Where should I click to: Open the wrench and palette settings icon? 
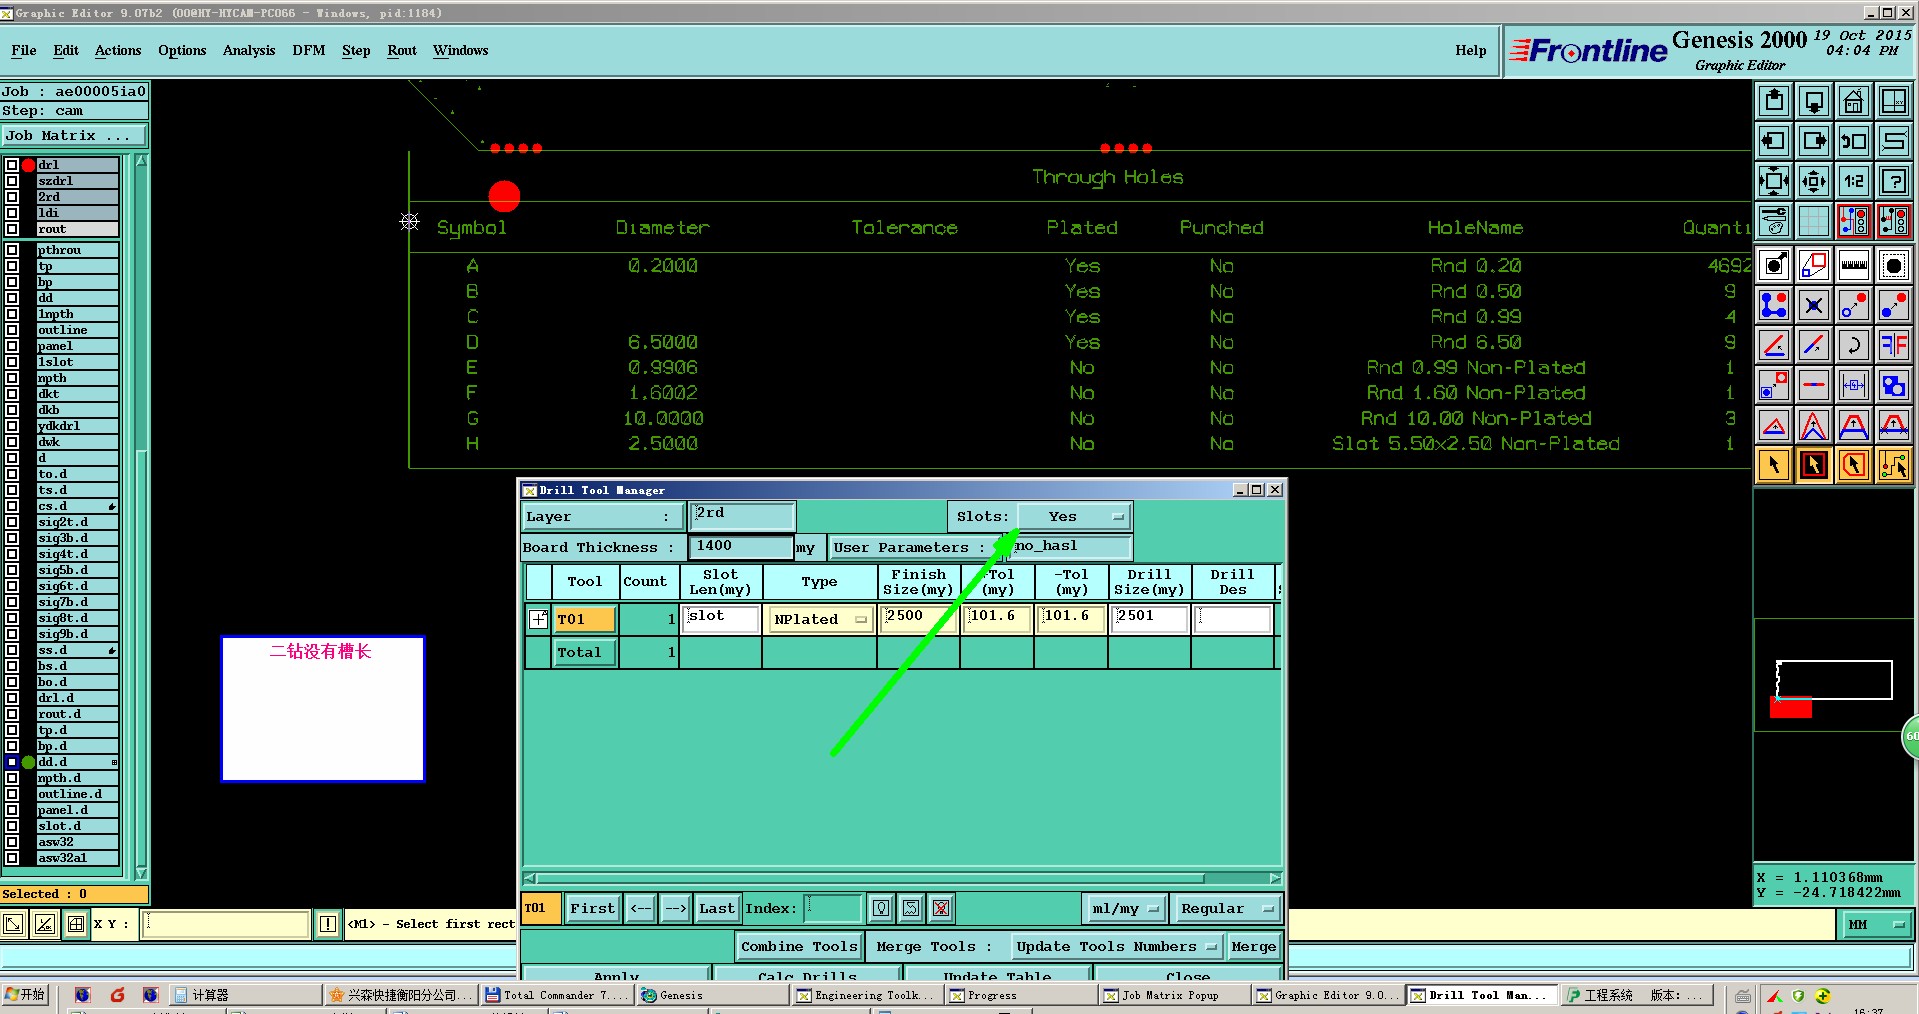click(x=1774, y=221)
